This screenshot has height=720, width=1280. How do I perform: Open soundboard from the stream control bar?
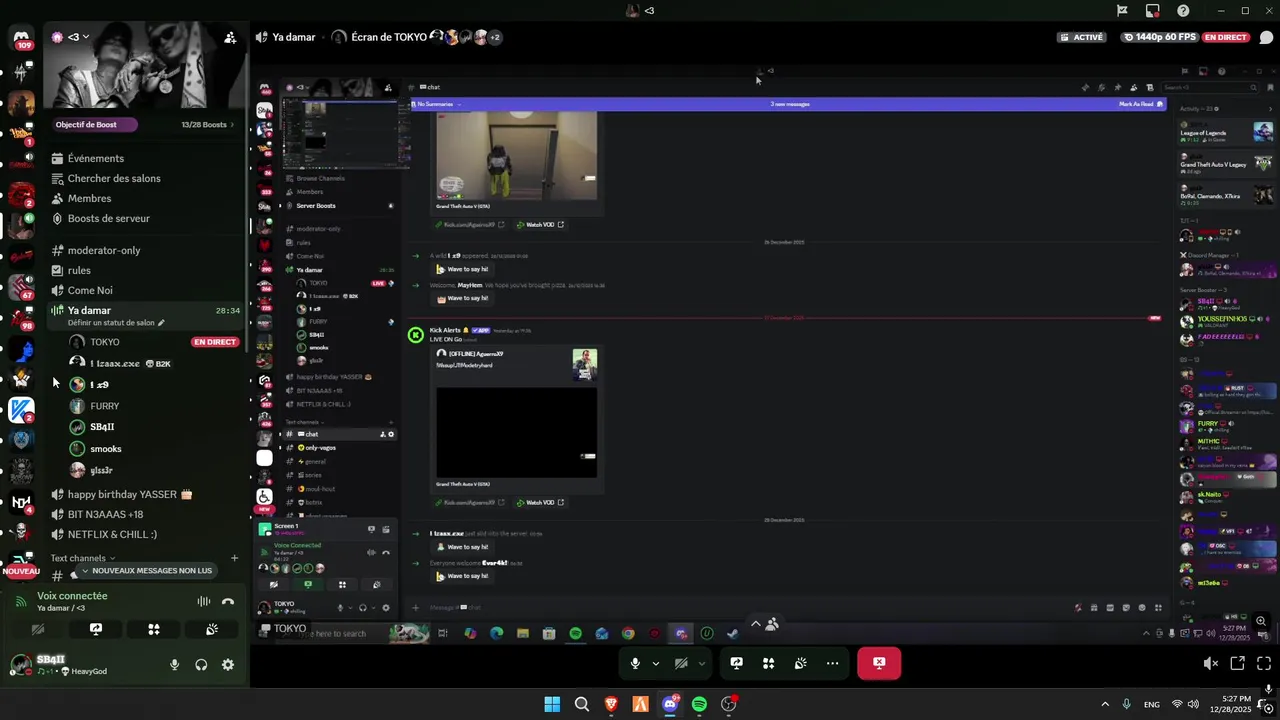pyautogui.click(x=800, y=663)
